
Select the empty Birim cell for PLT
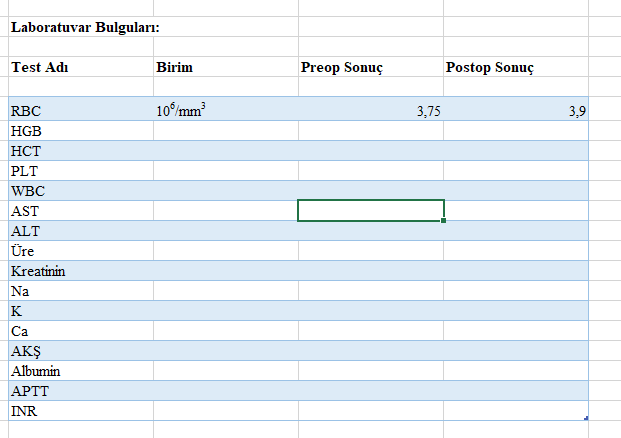point(226,171)
